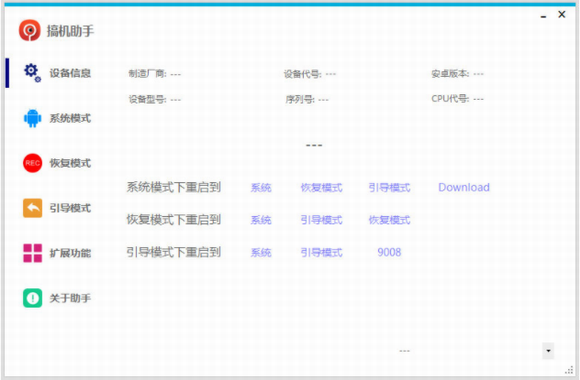Expand the device dropdown arrow at bottom right
Viewport: 580px width, 380px height.
(x=548, y=351)
